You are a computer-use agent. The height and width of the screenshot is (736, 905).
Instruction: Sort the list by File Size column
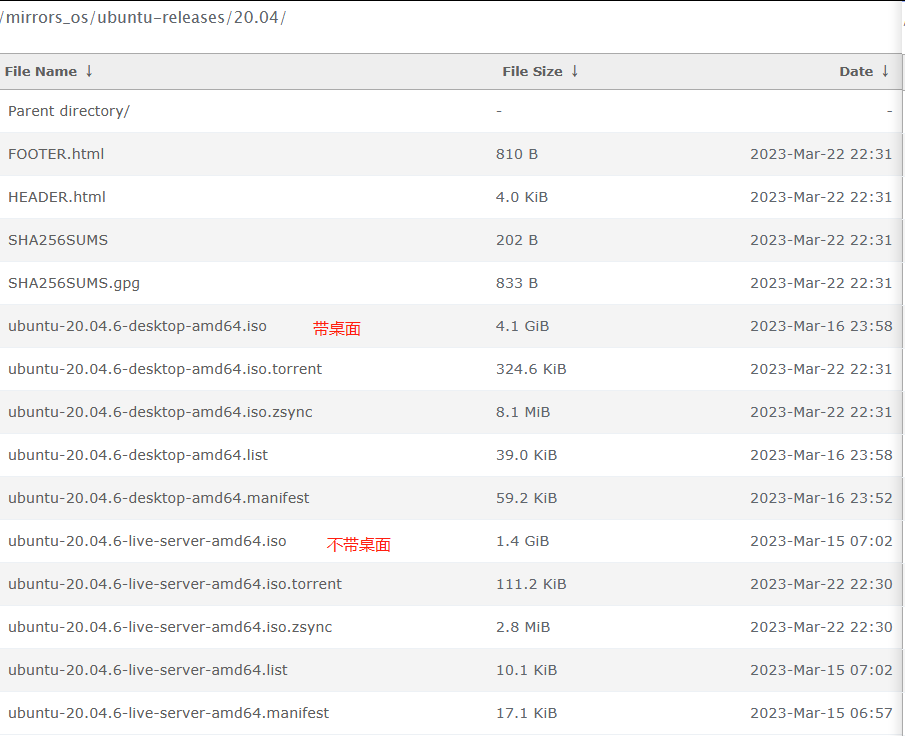pyautogui.click(x=532, y=72)
